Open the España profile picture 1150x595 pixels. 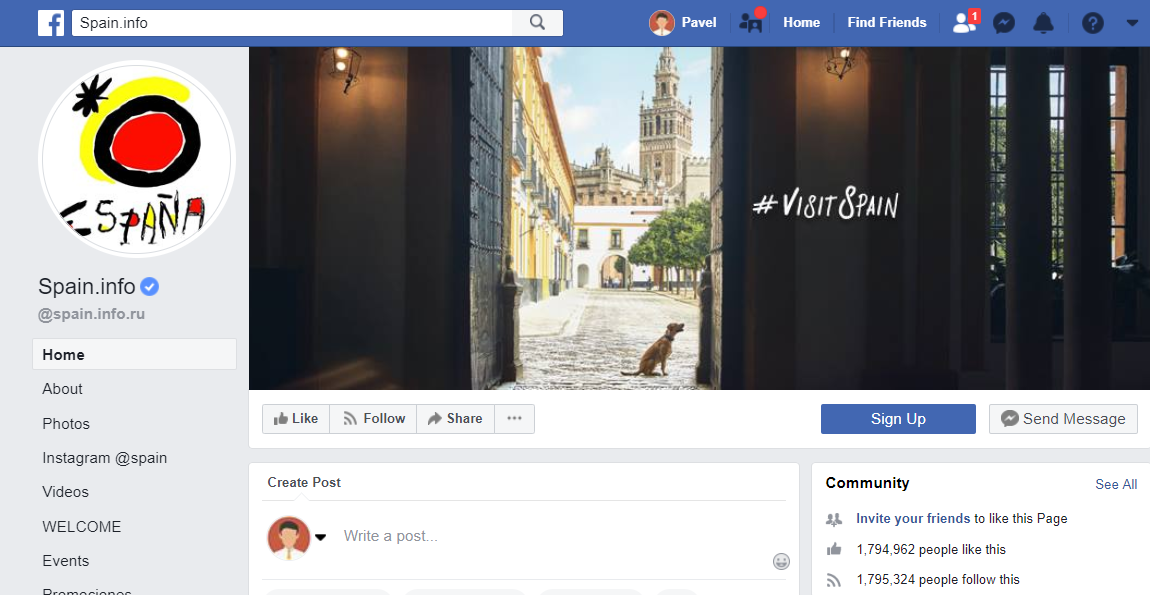pyautogui.click(x=137, y=159)
